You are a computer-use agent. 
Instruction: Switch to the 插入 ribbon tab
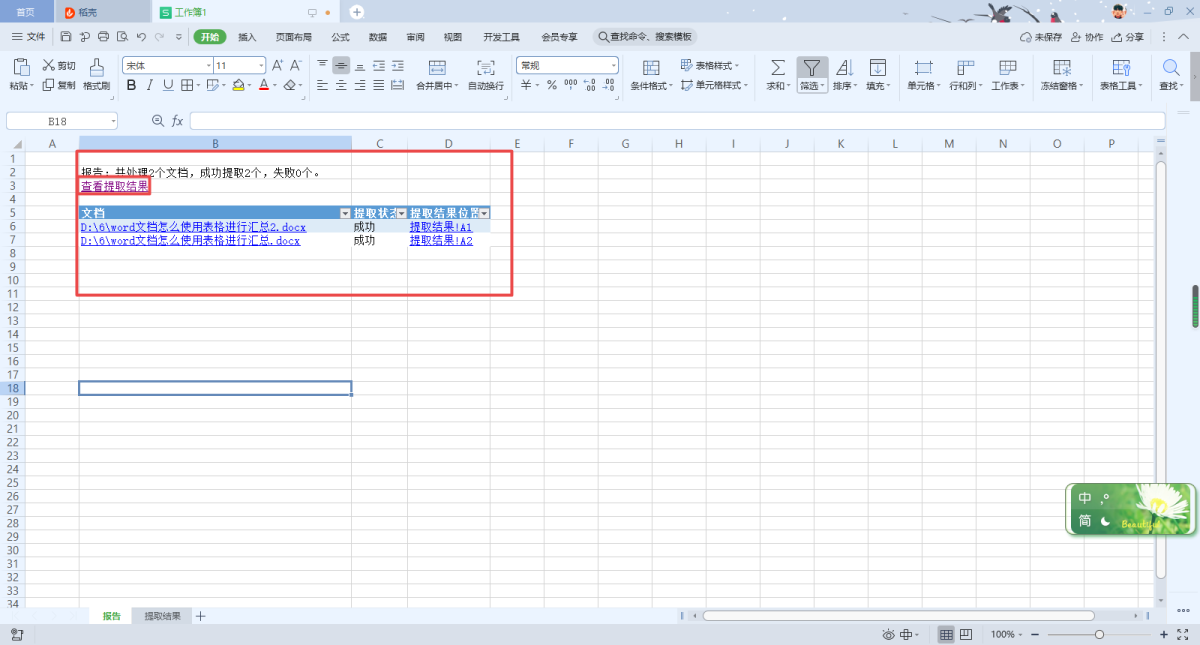(247, 37)
